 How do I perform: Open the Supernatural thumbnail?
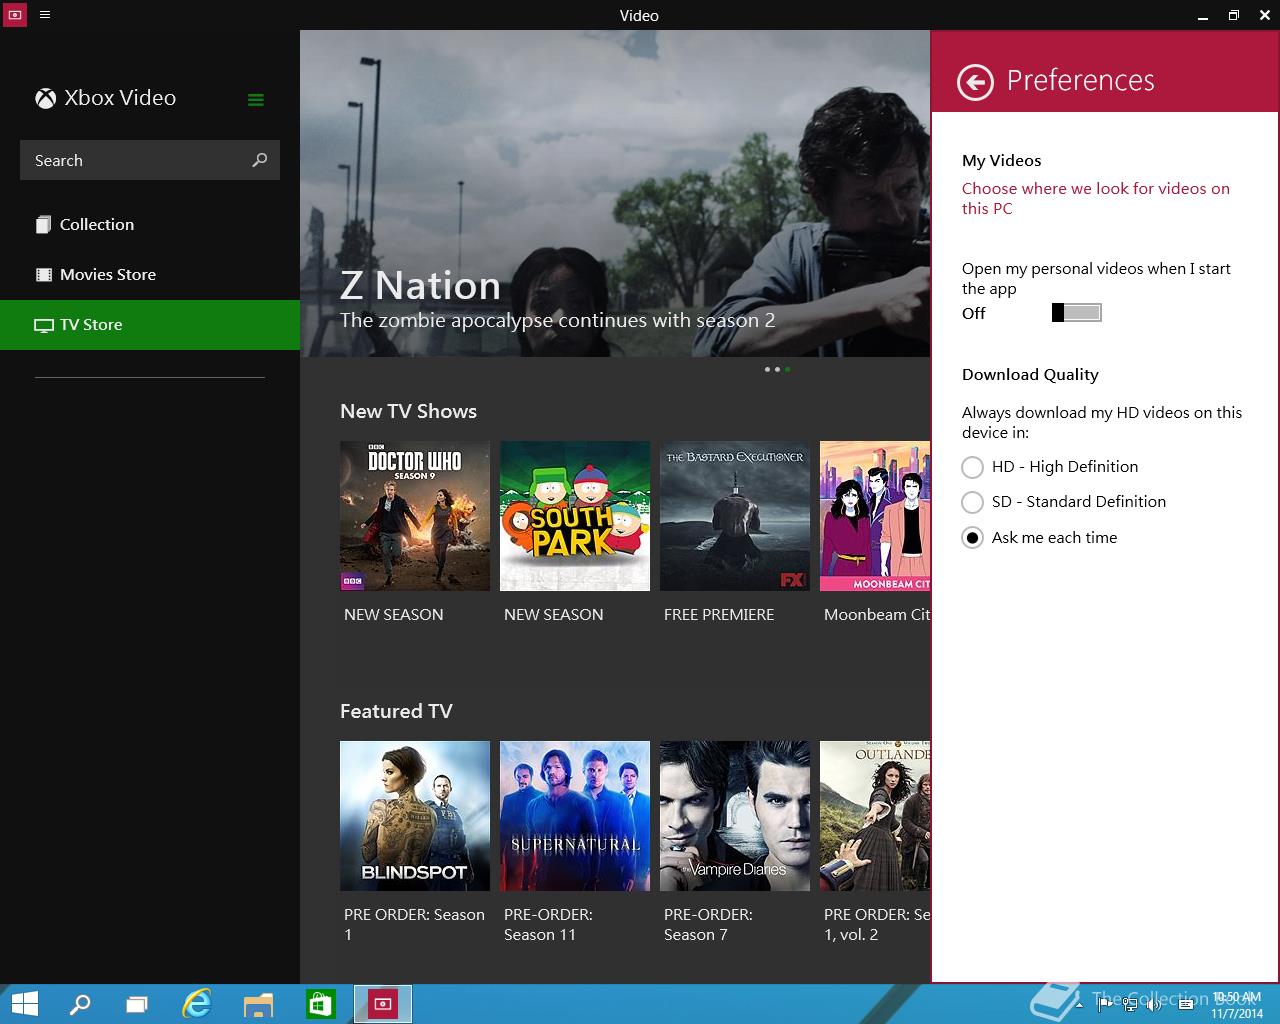pos(575,816)
